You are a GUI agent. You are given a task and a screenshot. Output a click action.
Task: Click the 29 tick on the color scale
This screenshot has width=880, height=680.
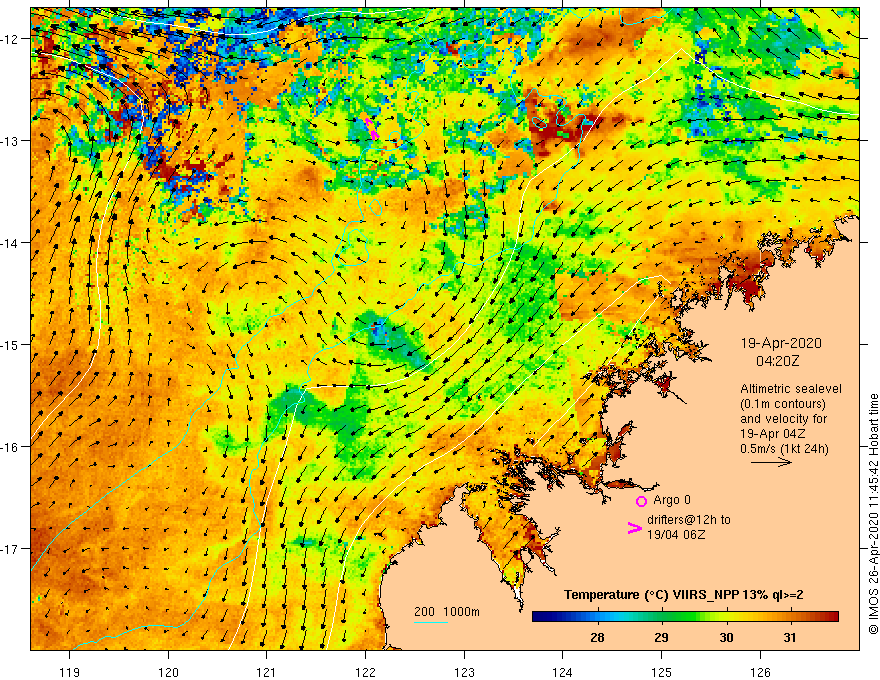661,637
